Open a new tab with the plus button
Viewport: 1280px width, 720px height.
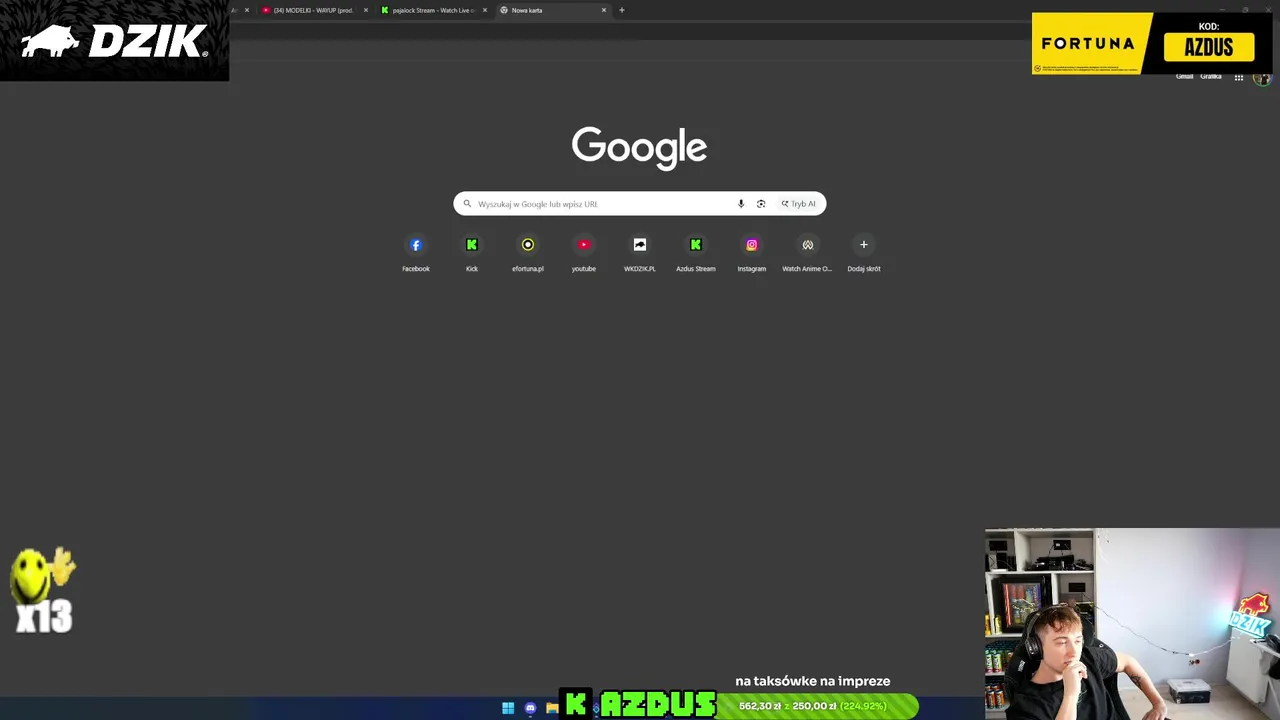622,10
